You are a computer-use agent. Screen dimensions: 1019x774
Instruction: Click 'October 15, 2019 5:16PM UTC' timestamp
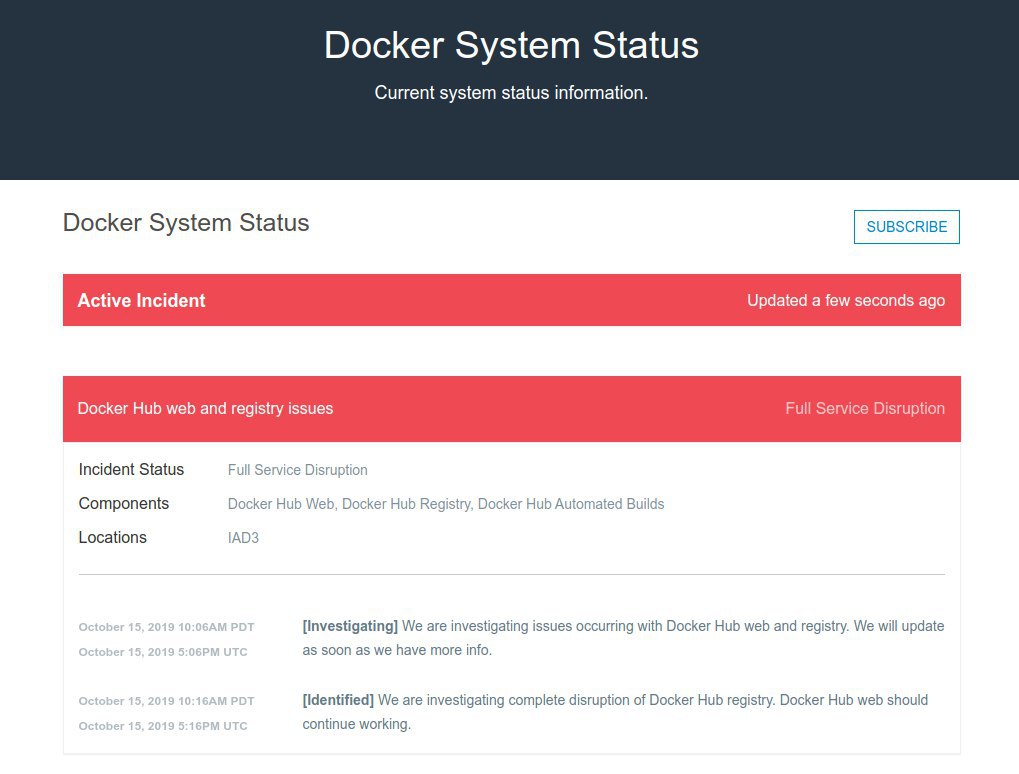tap(163, 726)
